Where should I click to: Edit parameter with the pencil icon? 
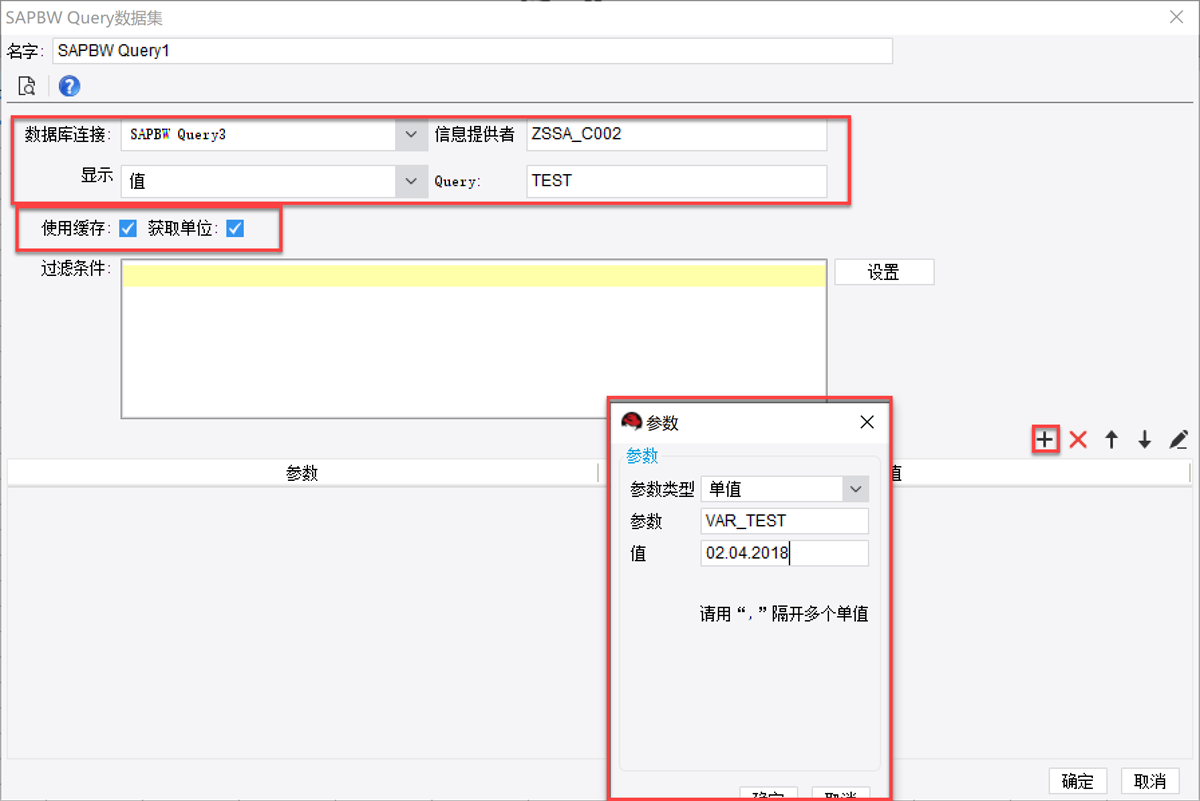pyautogui.click(x=1179, y=439)
